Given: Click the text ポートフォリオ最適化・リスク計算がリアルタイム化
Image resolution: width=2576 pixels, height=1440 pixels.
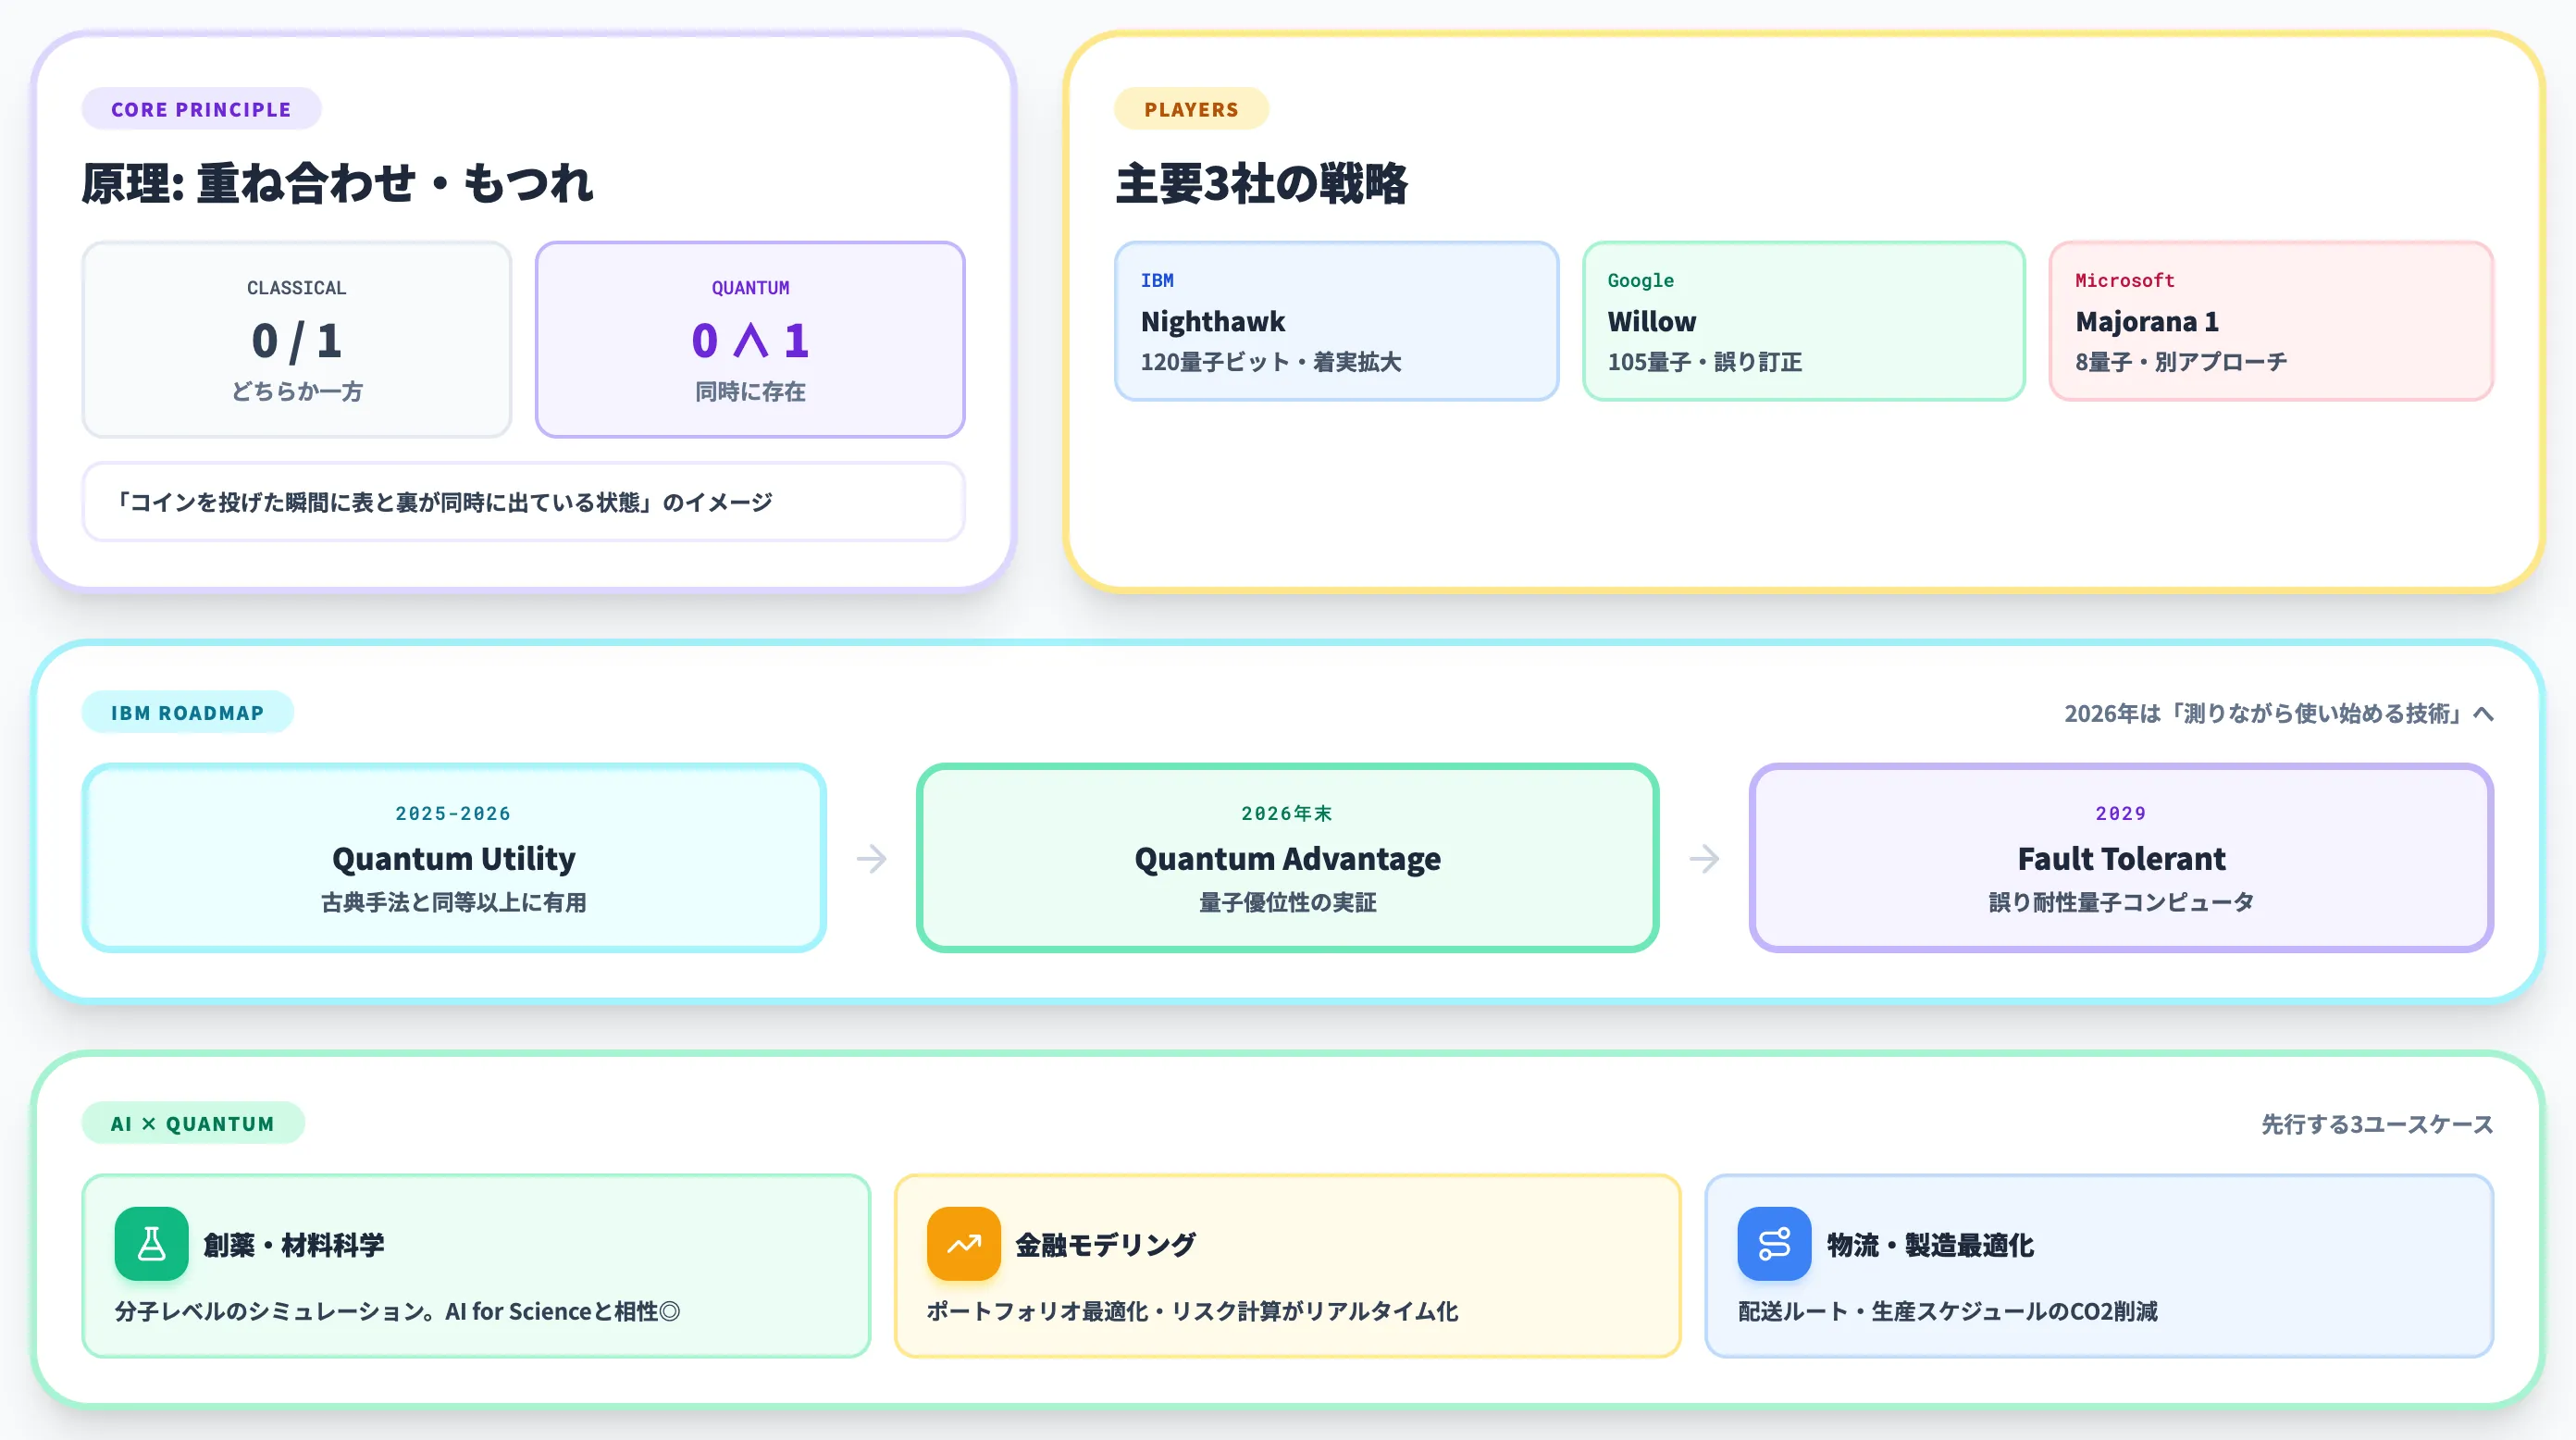Looking at the screenshot, I should 1192,1311.
